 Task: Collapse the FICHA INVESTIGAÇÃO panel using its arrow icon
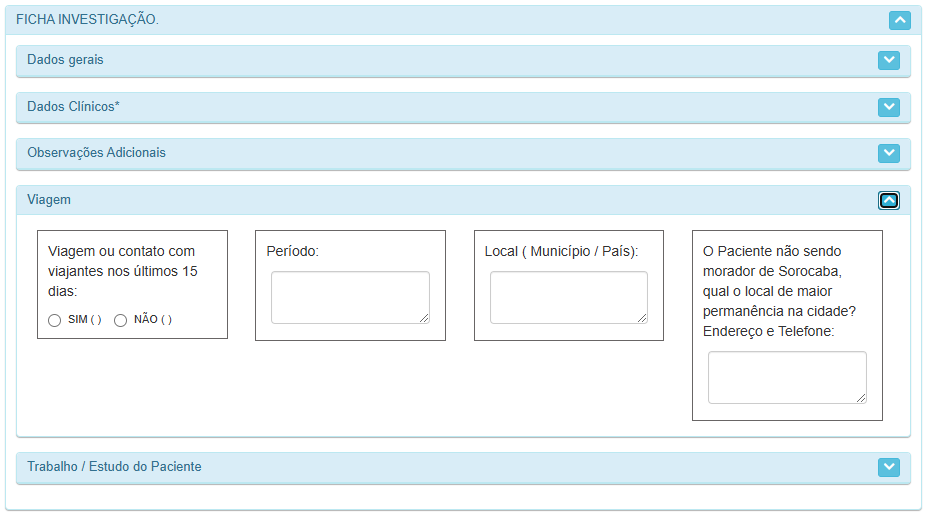point(900,19)
